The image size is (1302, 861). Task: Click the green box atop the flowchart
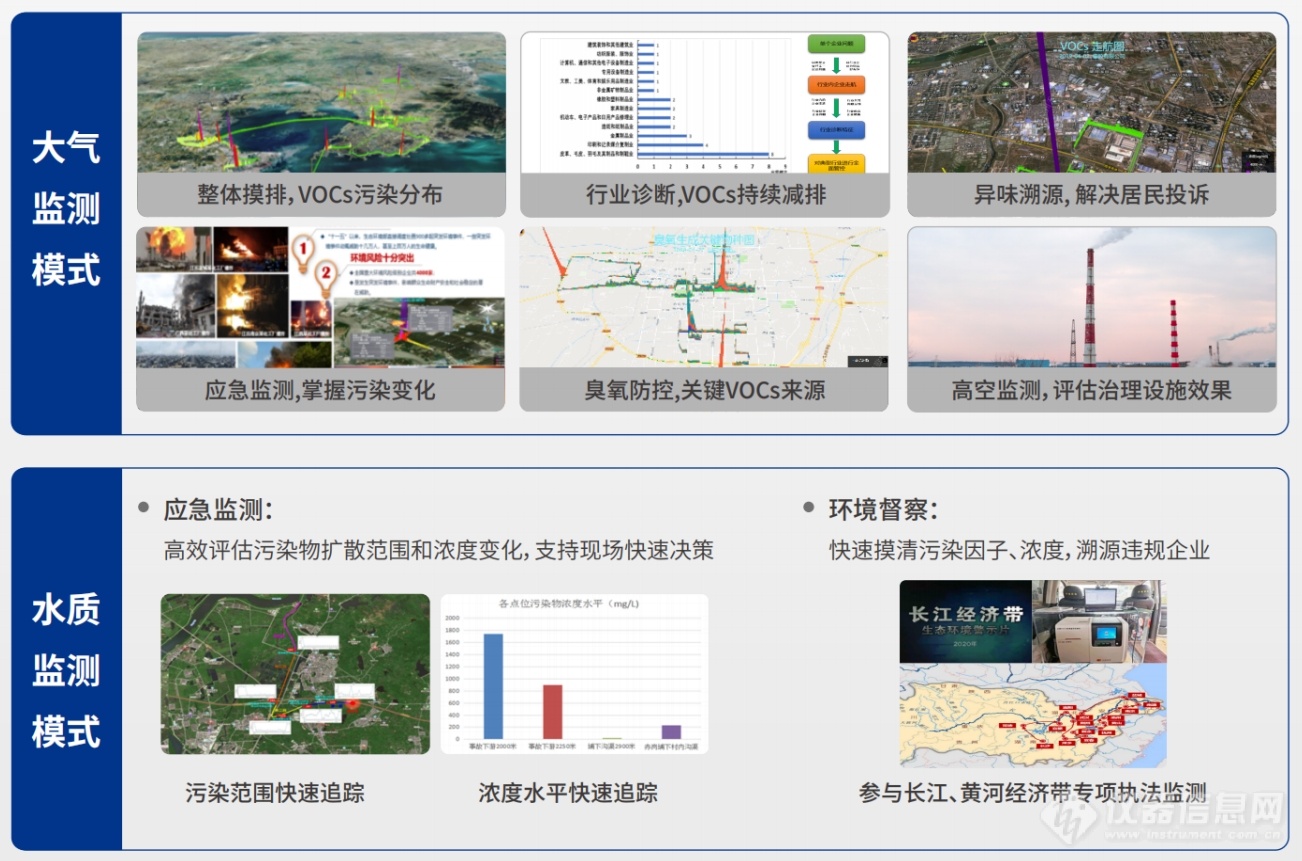click(x=836, y=44)
